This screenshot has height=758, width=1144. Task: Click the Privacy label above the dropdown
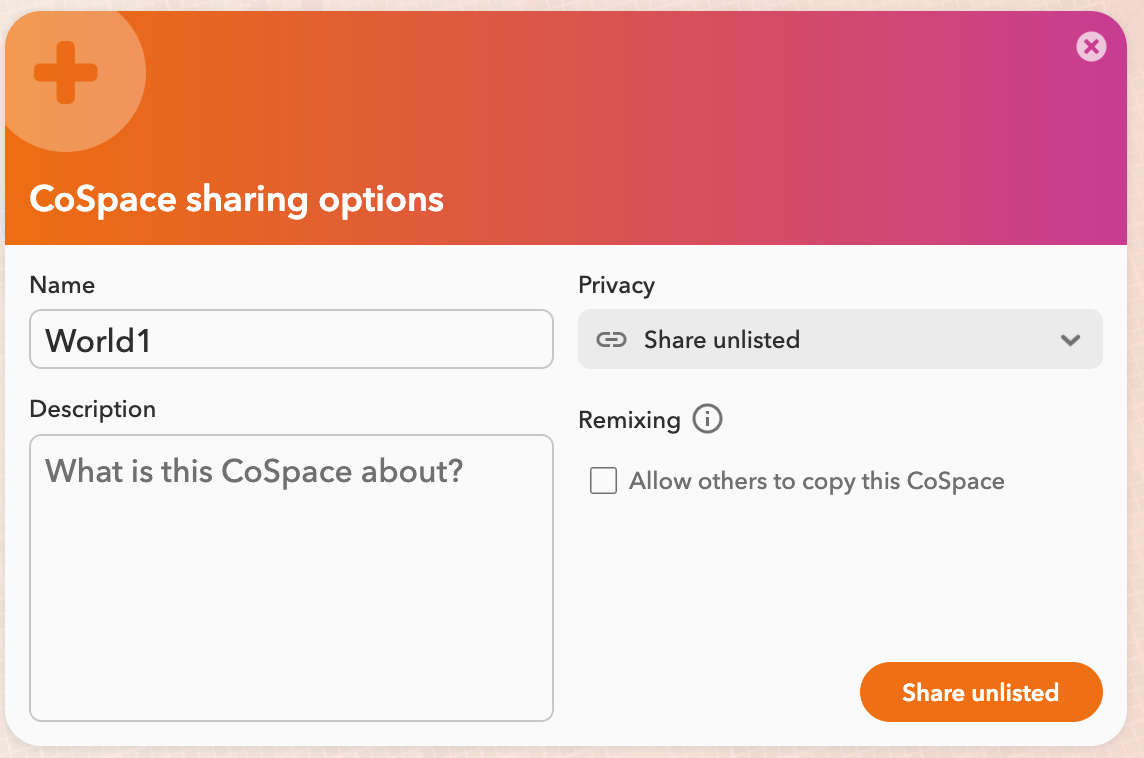[617, 285]
